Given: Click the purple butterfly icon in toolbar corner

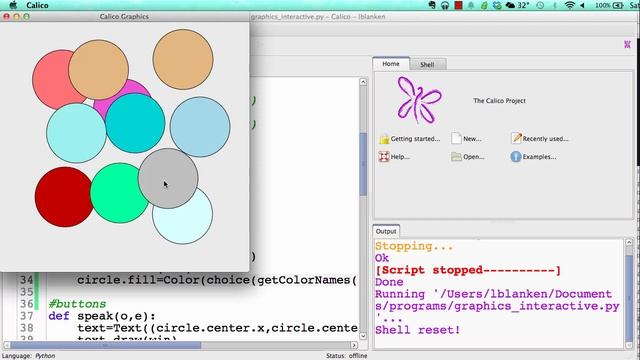Looking at the screenshot, I should click(627, 44).
